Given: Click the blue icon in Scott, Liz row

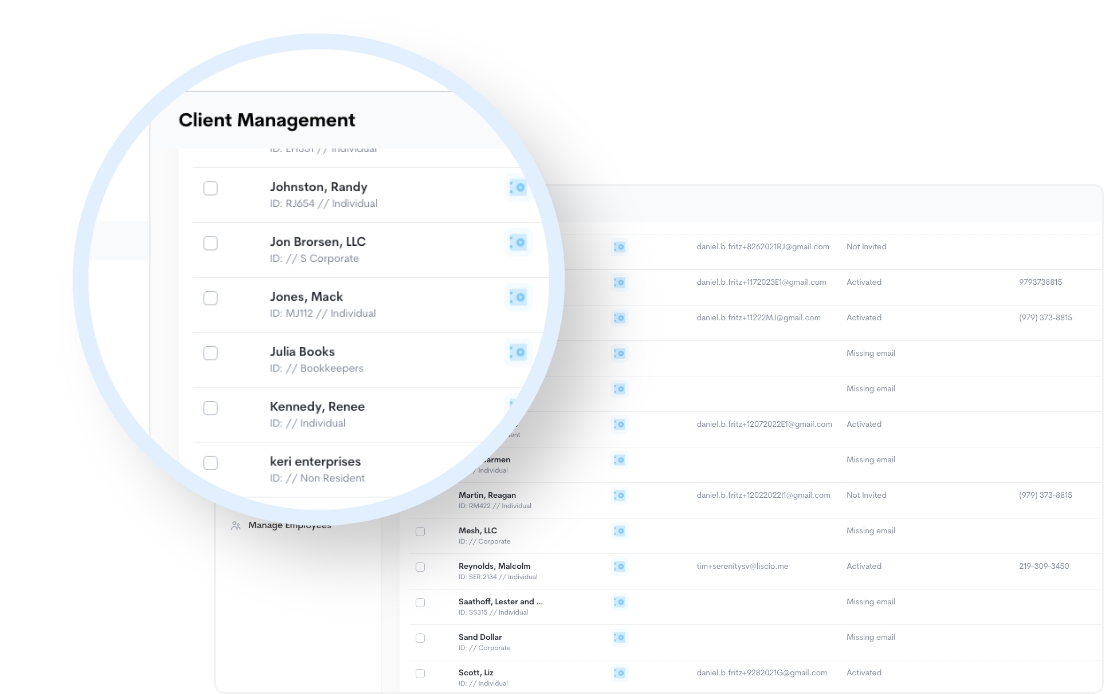Looking at the screenshot, I should coord(619,673).
